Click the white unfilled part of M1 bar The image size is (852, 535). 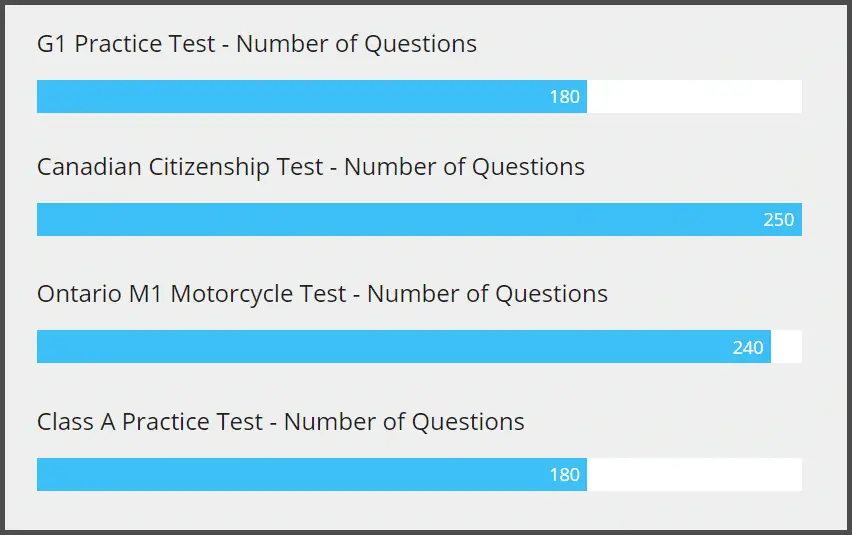pos(786,347)
